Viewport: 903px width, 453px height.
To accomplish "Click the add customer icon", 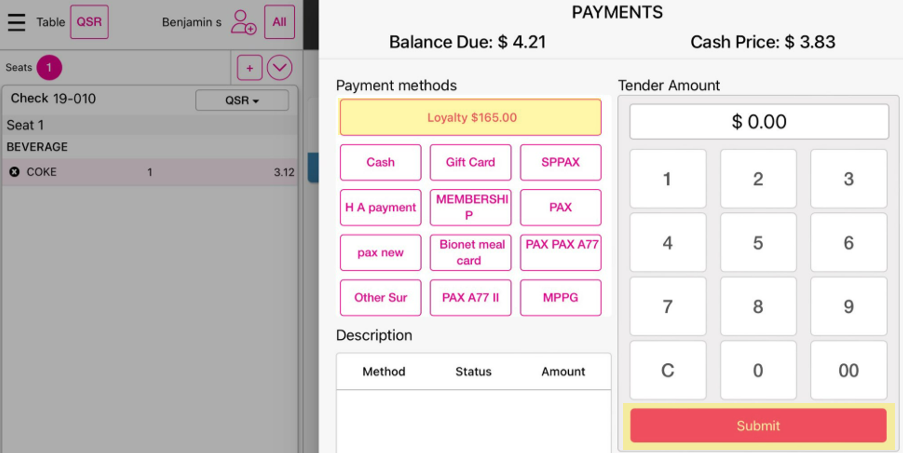I will [243, 22].
